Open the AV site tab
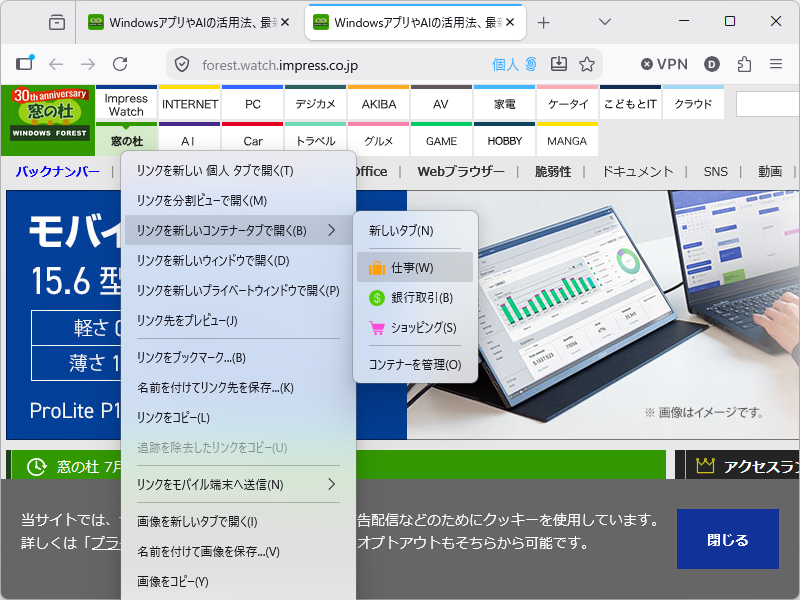This screenshot has width=800, height=600. pyautogui.click(x=441, y=104)
